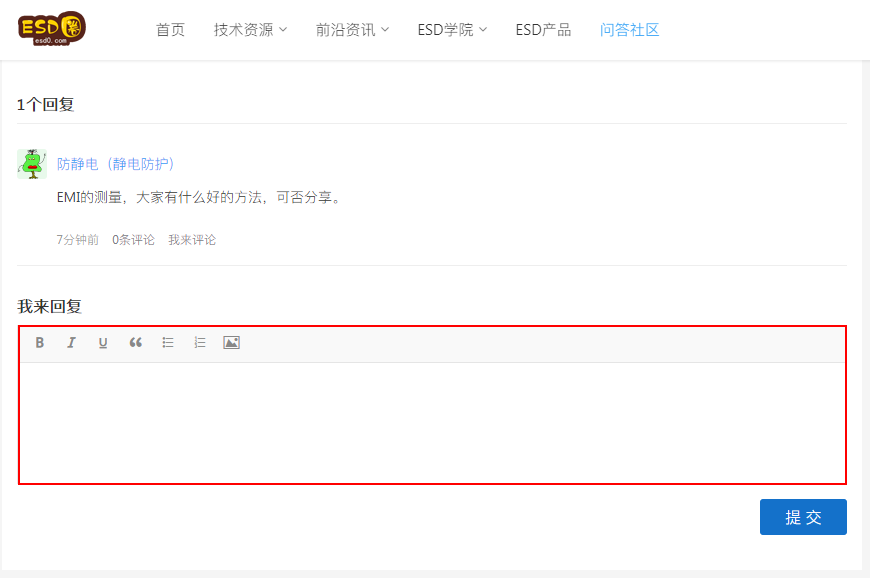Viewport: 870px width, 578px height.
Task: Click the 0条评论 comments count link
Action: 133,240
